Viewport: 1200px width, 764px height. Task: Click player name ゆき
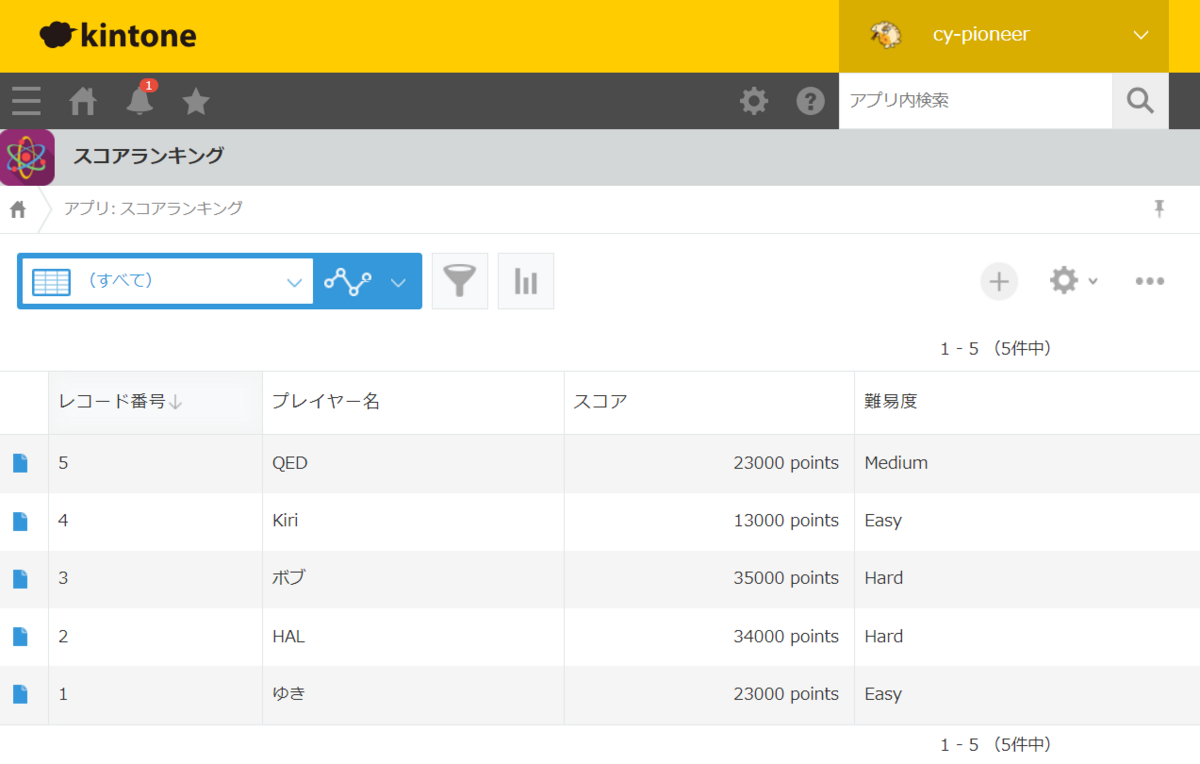pyautogui.click(x=289, y=694)
